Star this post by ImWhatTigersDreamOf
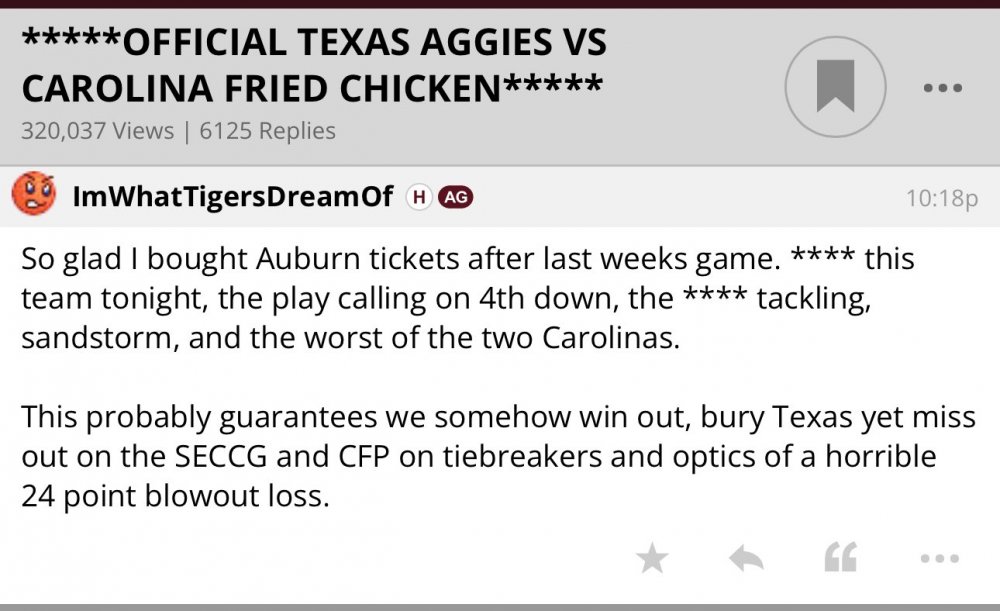Viewport: 1000px width, 611px height. coord(653,559)
